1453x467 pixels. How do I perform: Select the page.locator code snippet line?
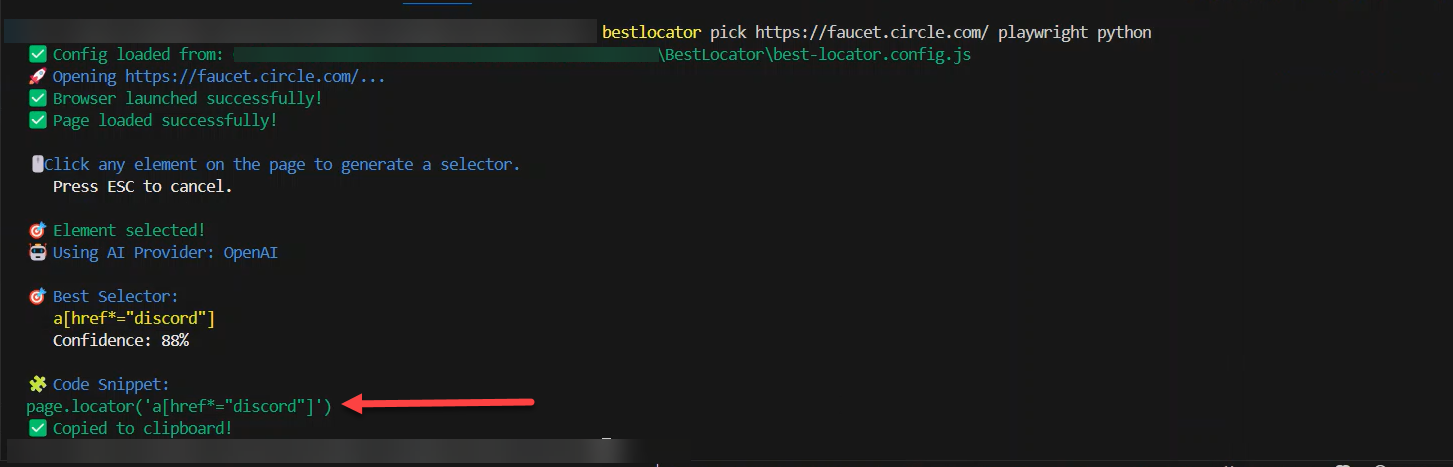click(179, 406)
